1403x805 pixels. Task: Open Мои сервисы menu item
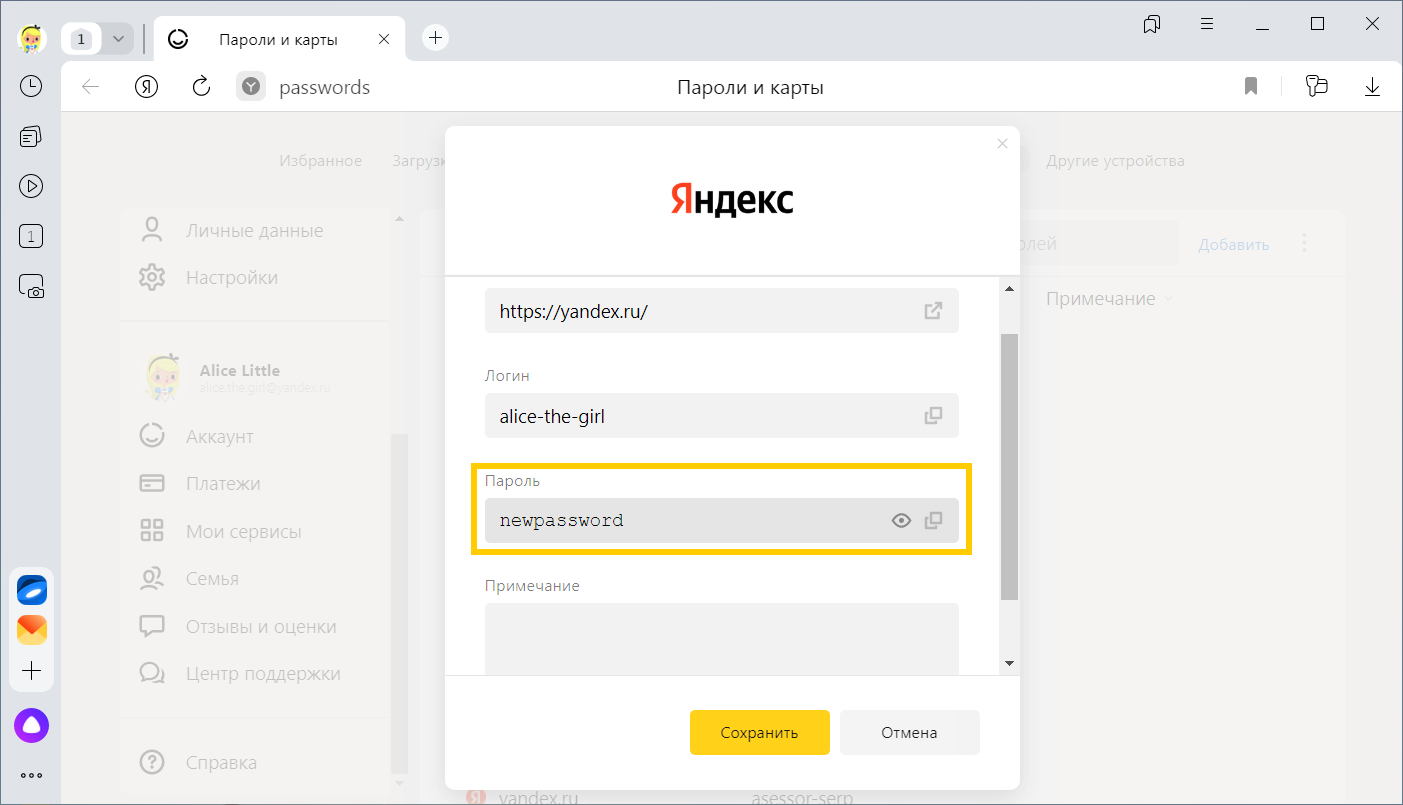pos(243,532)
